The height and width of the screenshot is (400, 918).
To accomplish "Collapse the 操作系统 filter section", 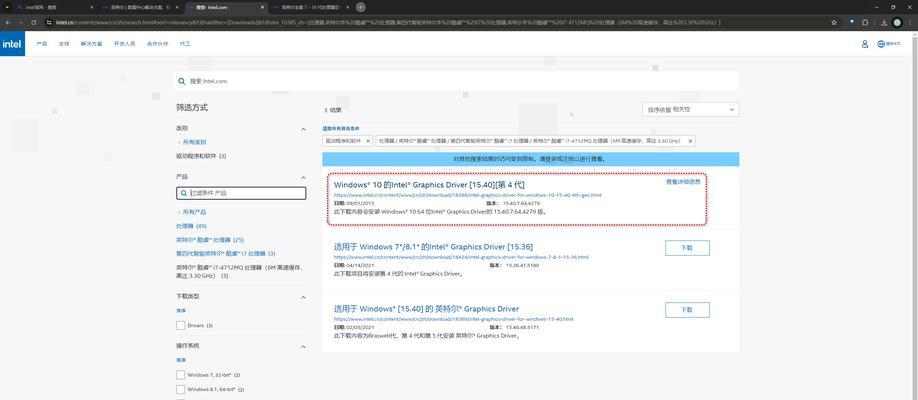I will tap(303, 347).
